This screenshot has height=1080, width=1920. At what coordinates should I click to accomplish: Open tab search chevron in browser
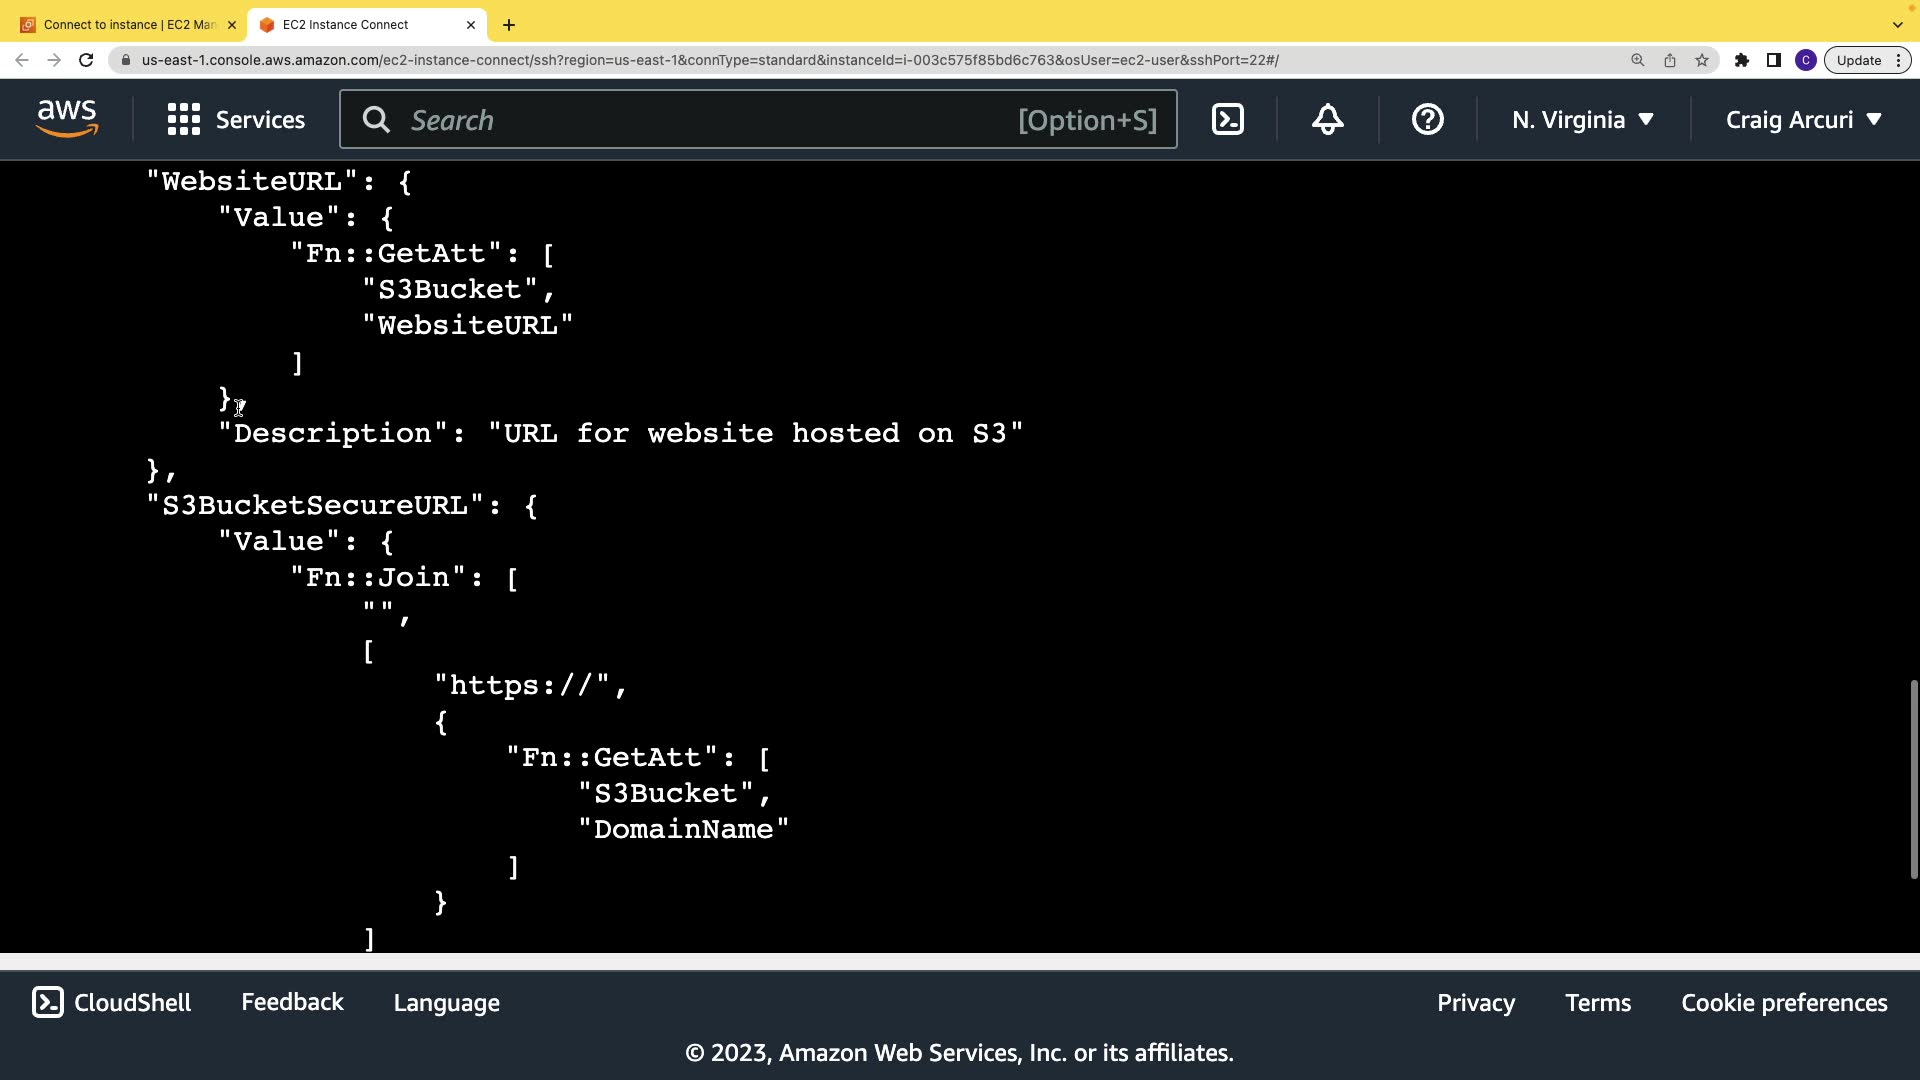pyautogui.click(x=1897, y=24)
